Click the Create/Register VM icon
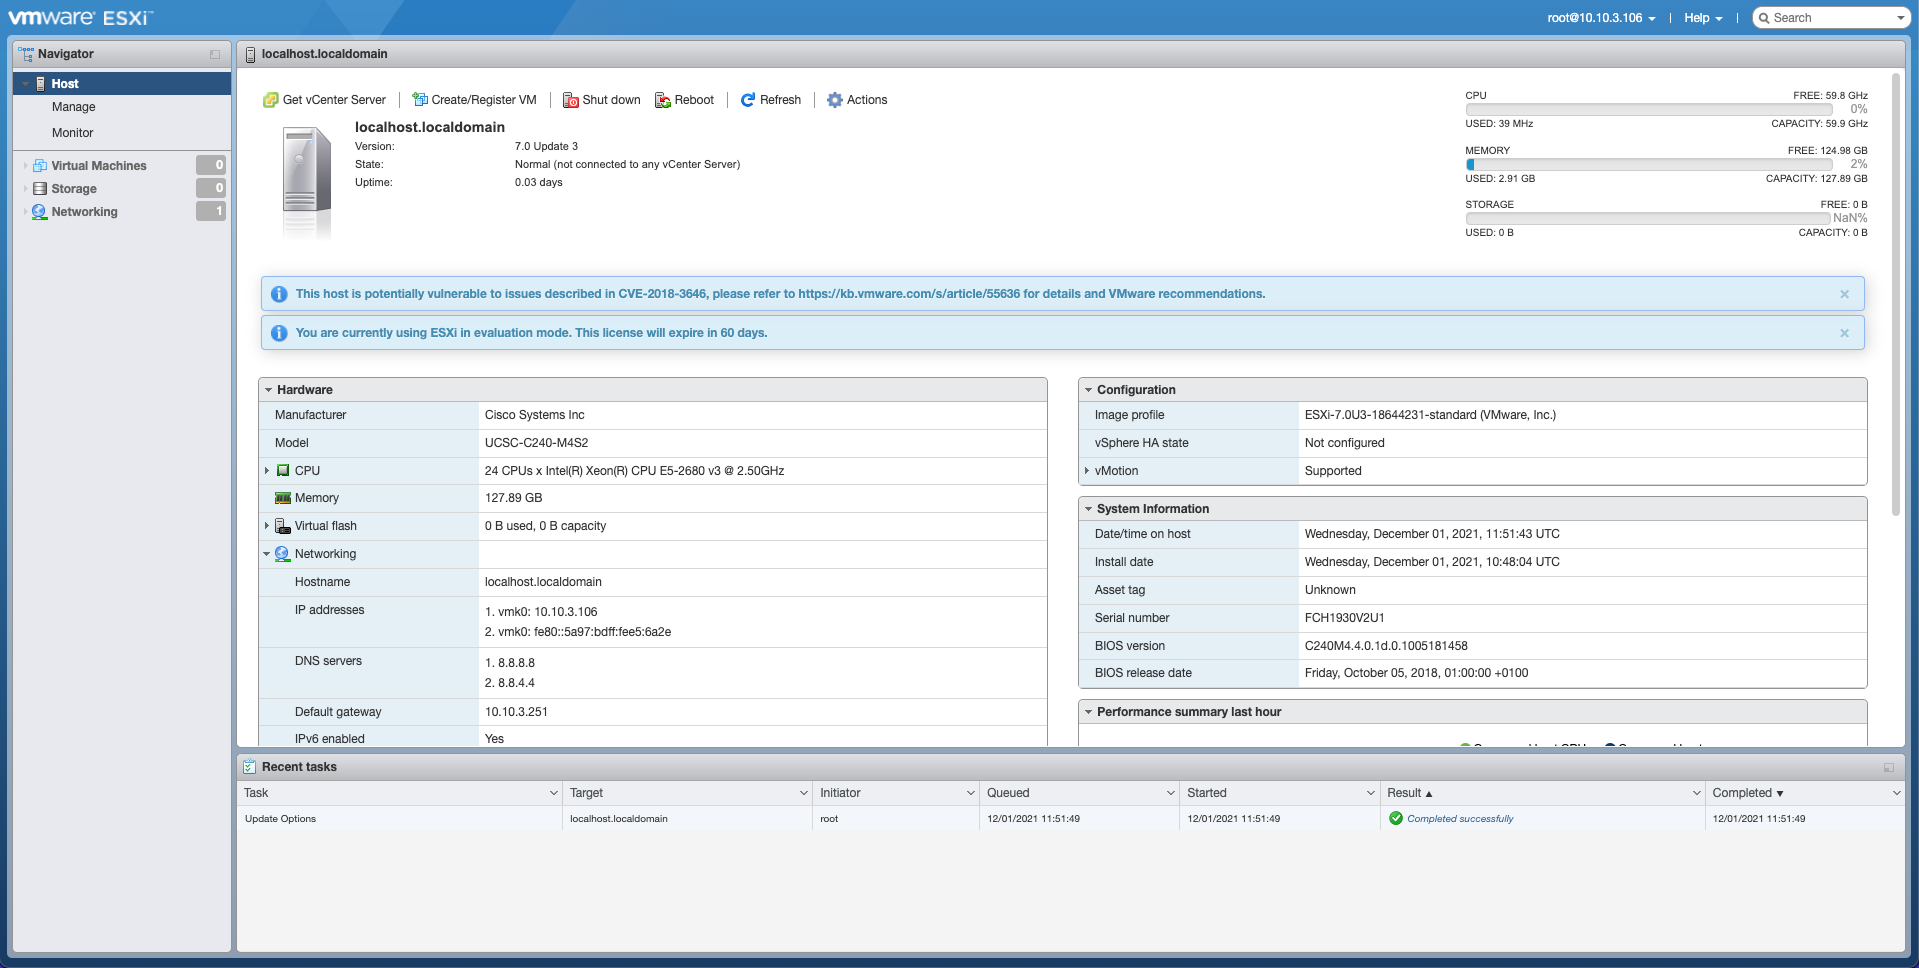Viewport: 1919px width, 968px height. pos(420,100)
